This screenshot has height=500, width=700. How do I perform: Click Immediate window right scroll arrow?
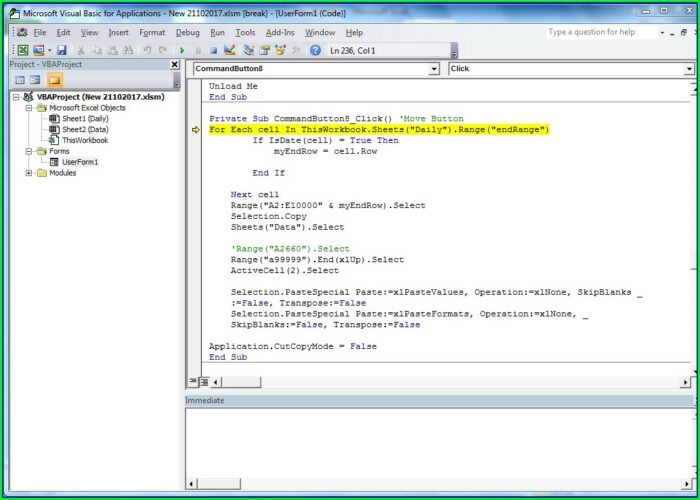pos(686,484)
